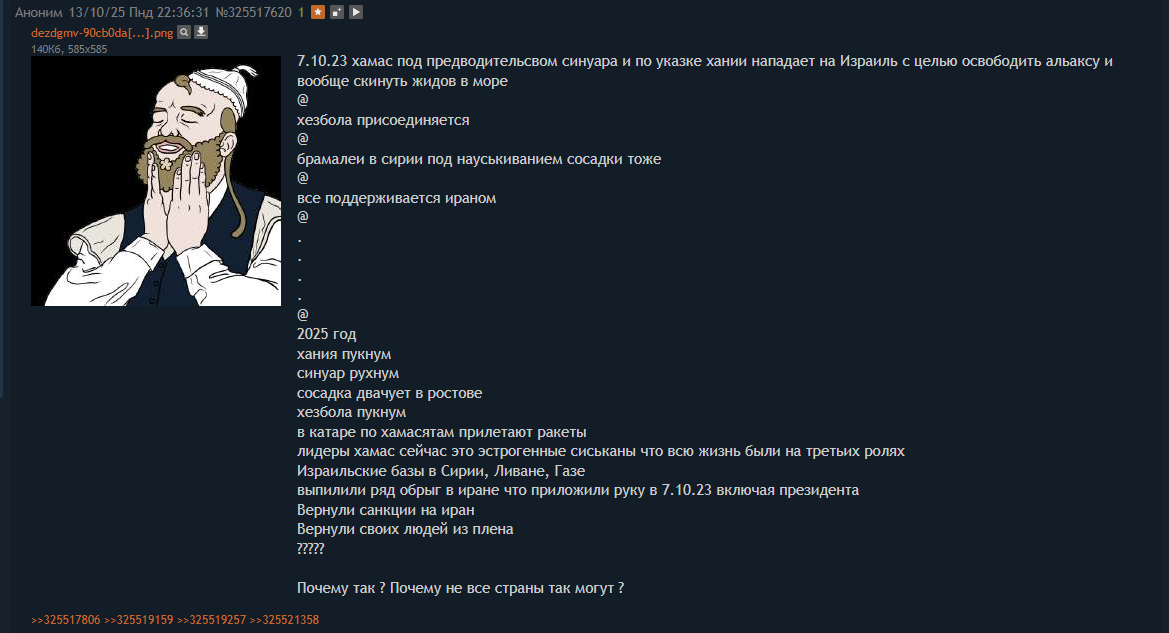The width and height of the screenshot is (1169, 633).
Task: Open the attached cartoon image thumbnail
Action: [x=156, y=181]
